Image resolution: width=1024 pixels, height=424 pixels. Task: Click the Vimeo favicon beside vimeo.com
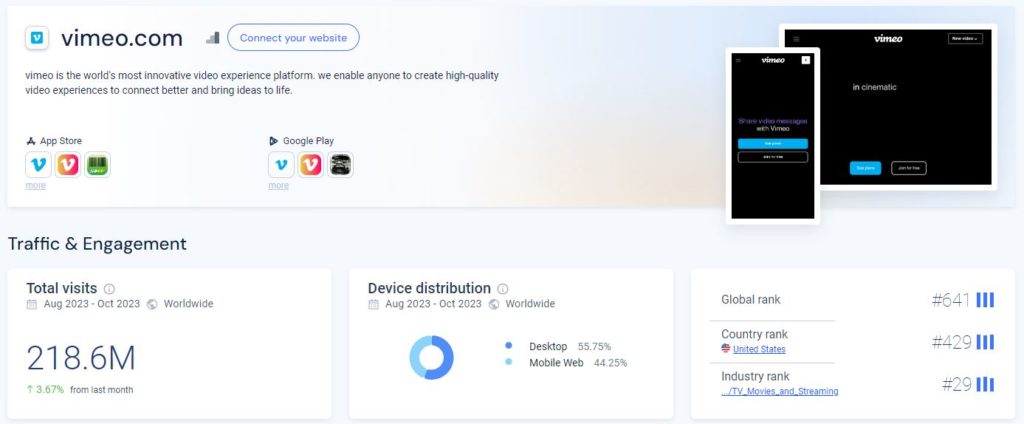[37, 38]
